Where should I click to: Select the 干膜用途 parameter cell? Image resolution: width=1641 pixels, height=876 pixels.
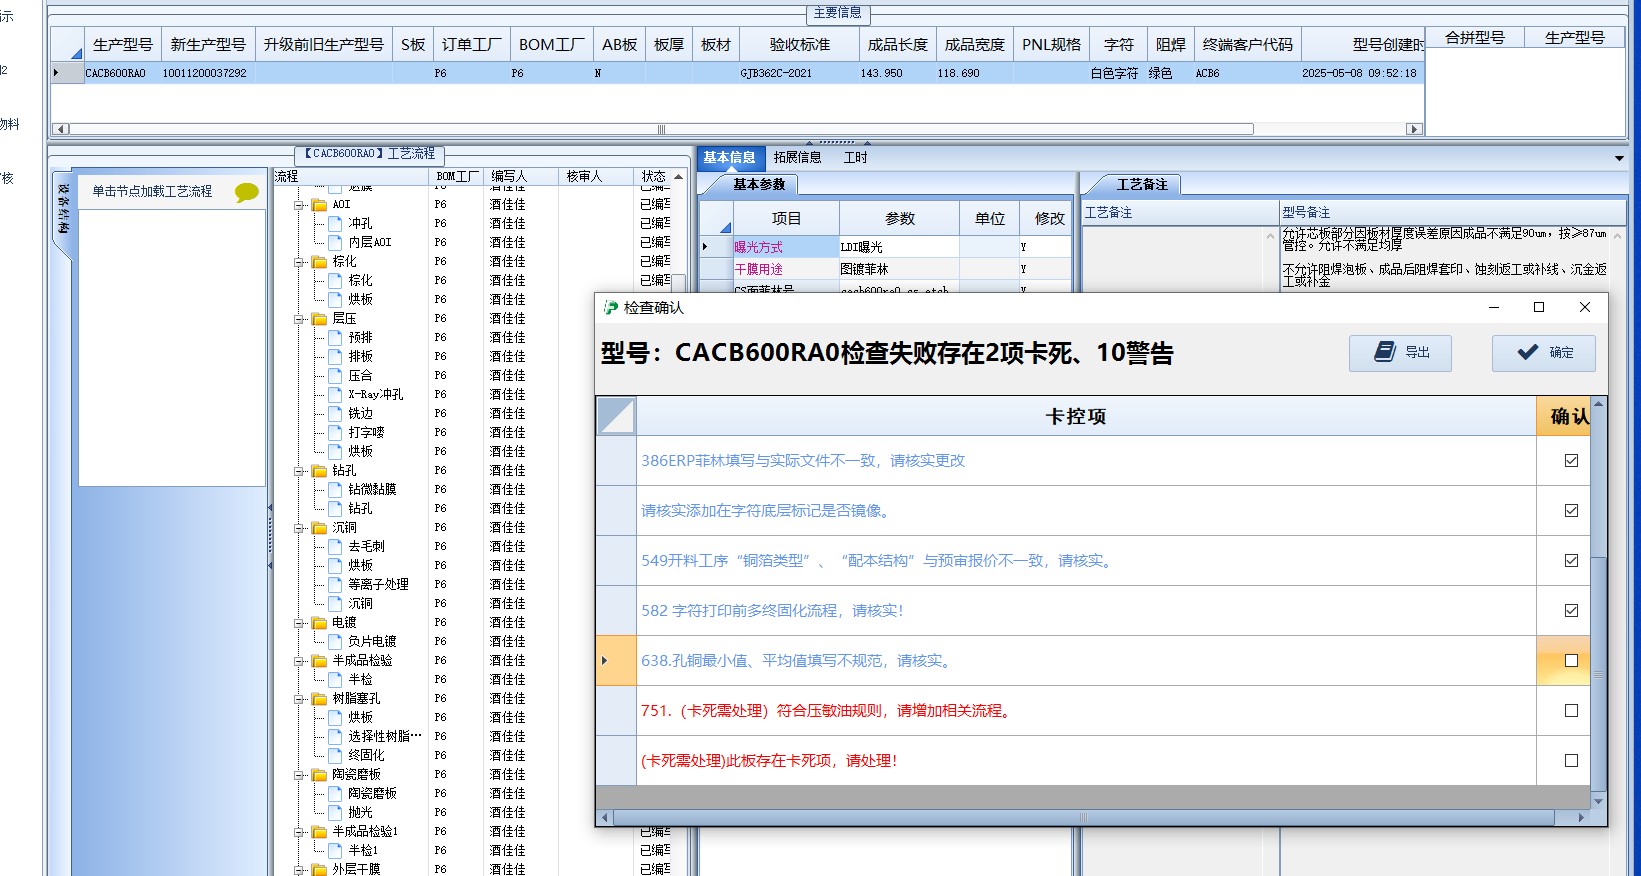[786, 269]
